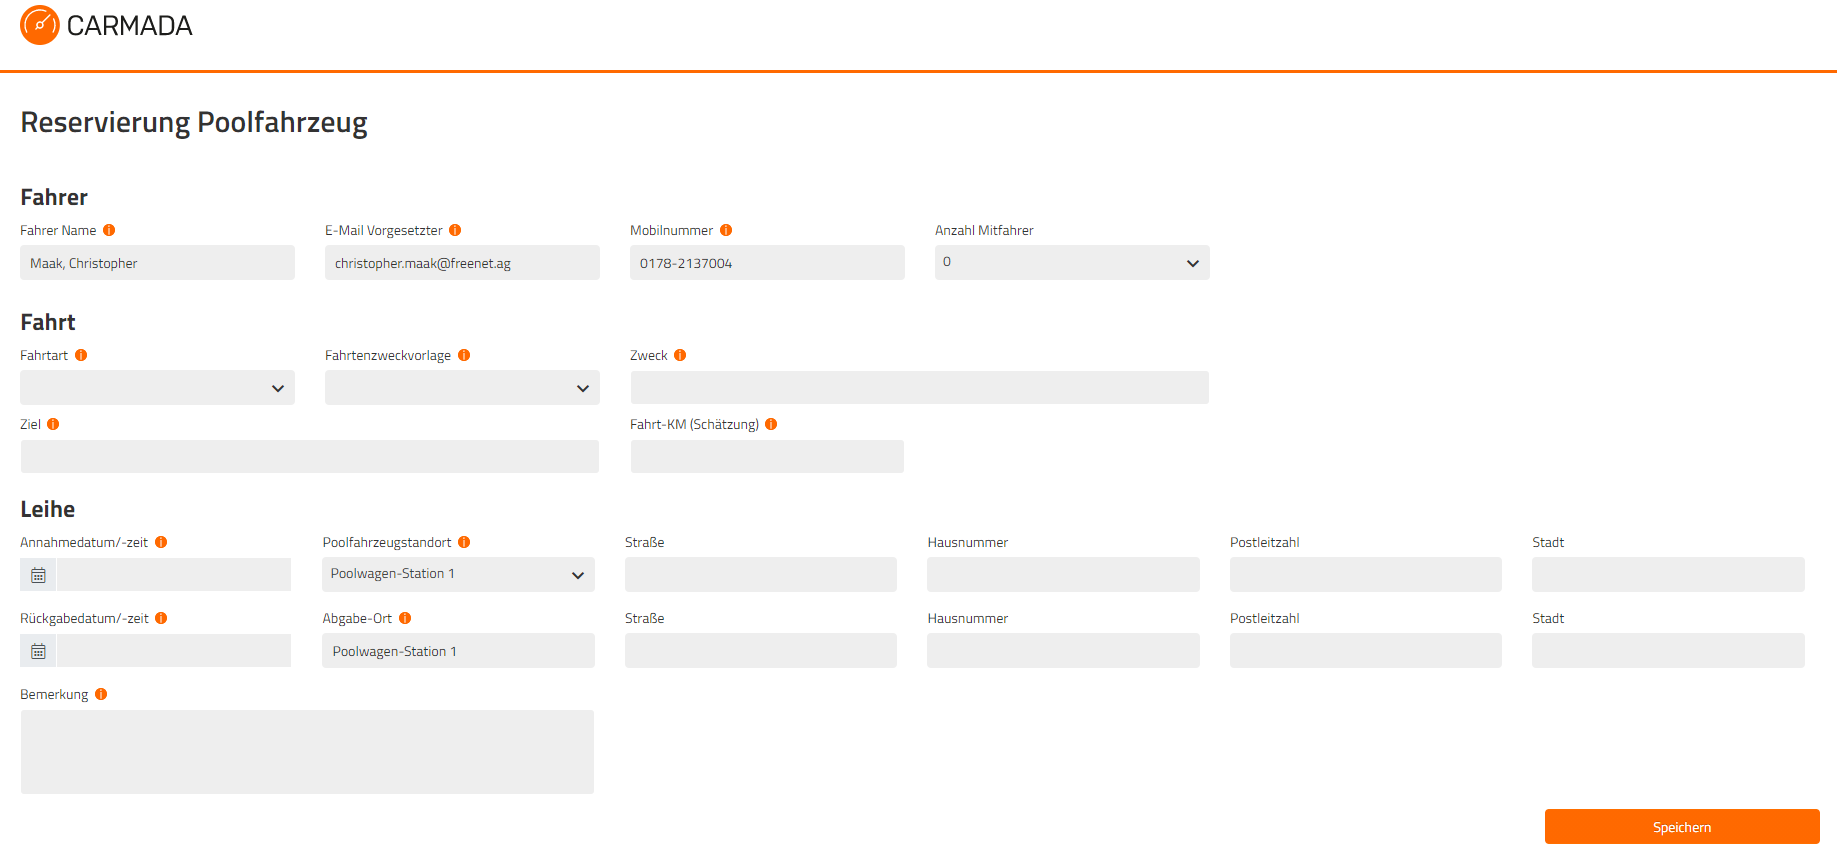Click the E-Mail Vorgesetzter field
1837x860 pixels.
point(462,263)
